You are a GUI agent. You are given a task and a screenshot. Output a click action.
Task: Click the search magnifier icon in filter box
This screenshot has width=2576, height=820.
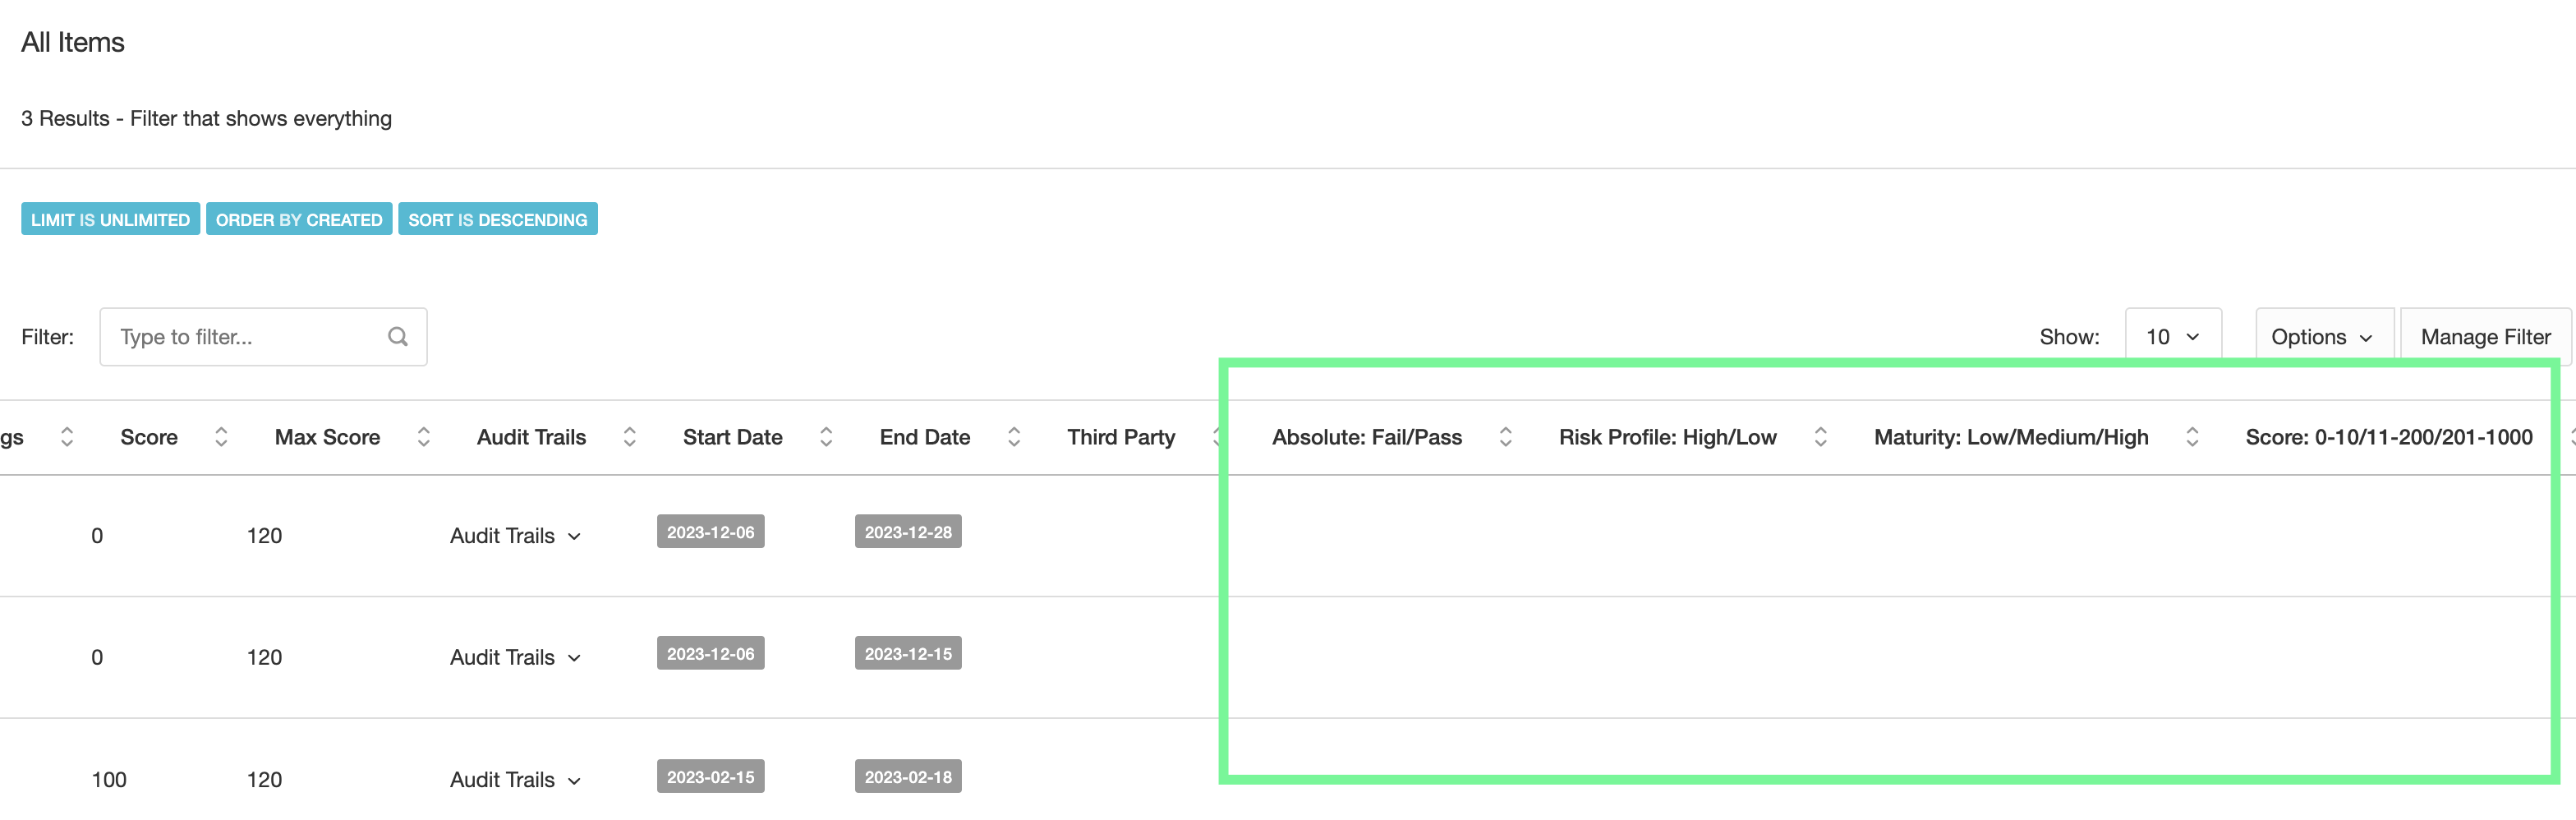pyautogui.click(x=398, y=337)
